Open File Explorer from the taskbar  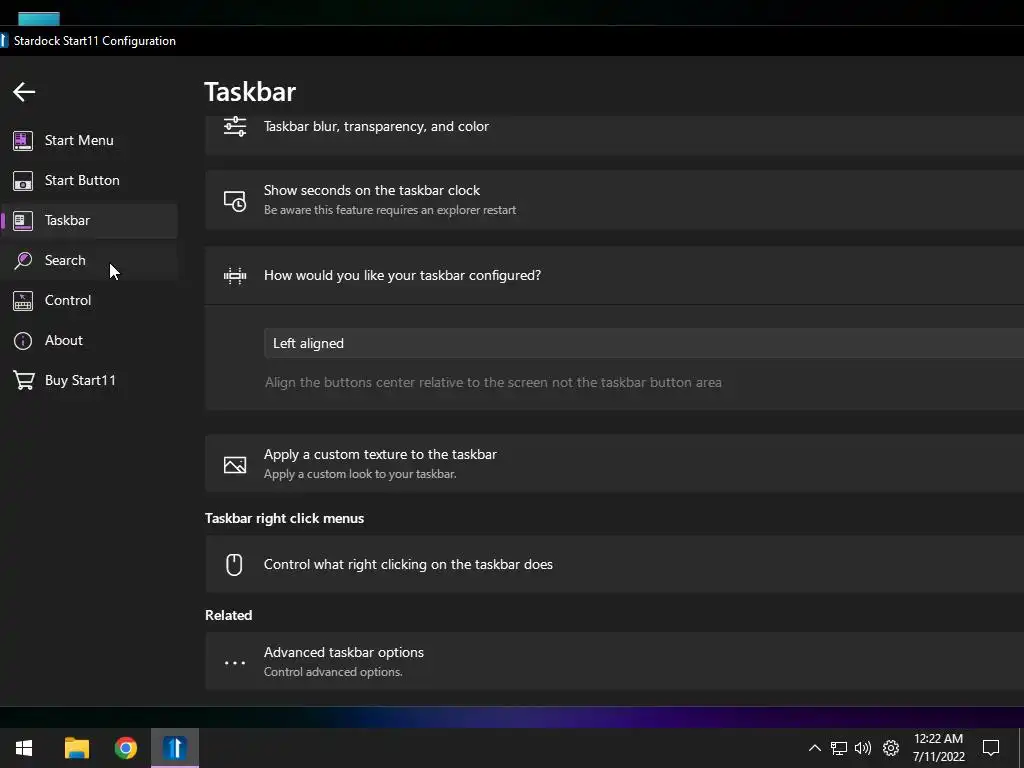coord(76,748)
